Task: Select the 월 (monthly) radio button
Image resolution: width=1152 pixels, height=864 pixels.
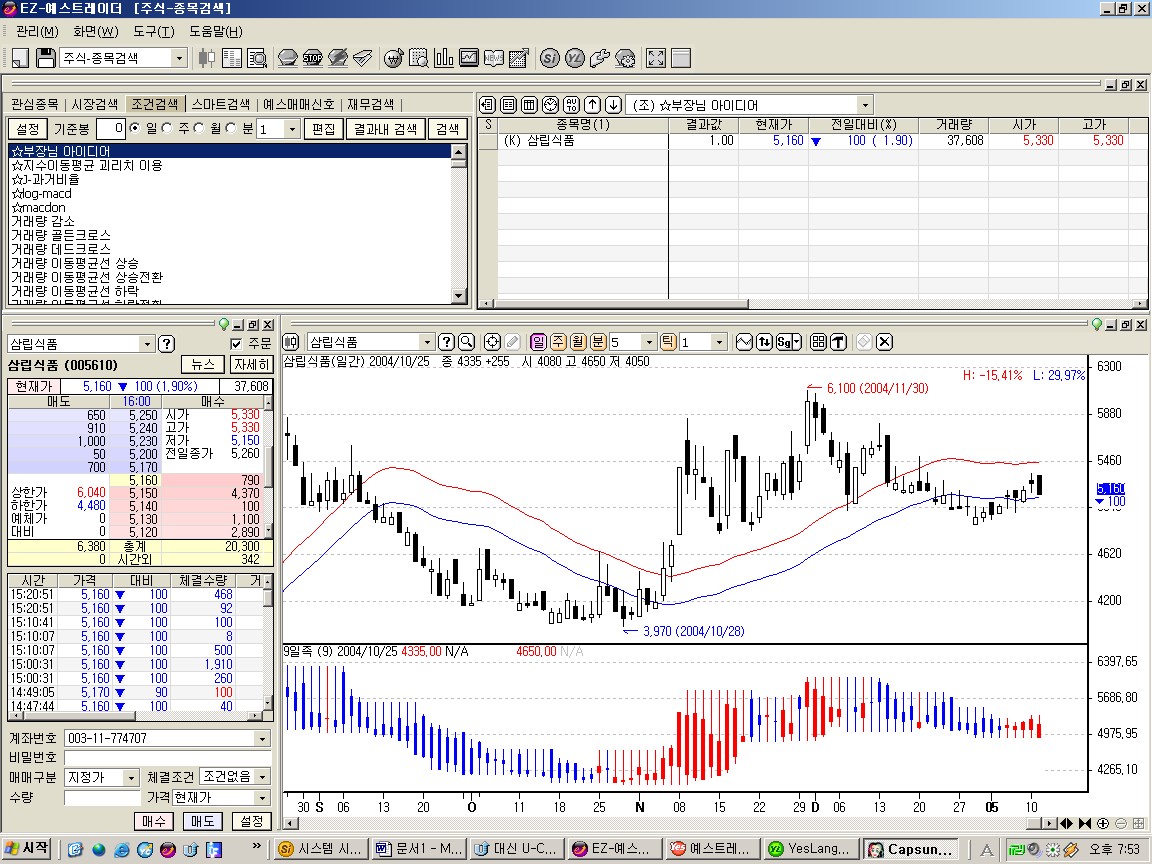Action: (200, 129)
